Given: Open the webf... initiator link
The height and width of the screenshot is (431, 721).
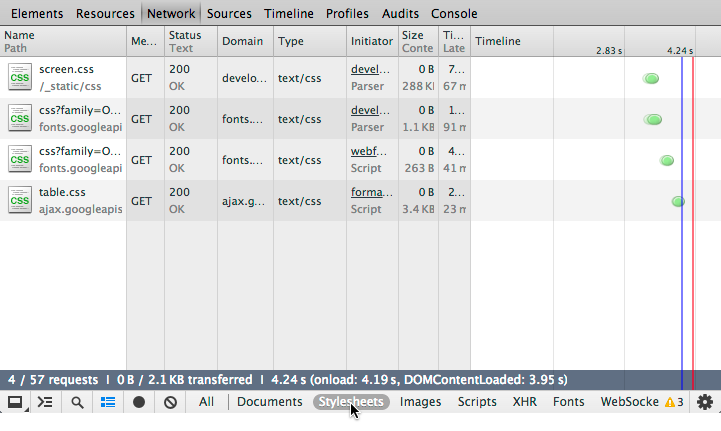Looking at the screenshot, I should [x=369, y=151].
